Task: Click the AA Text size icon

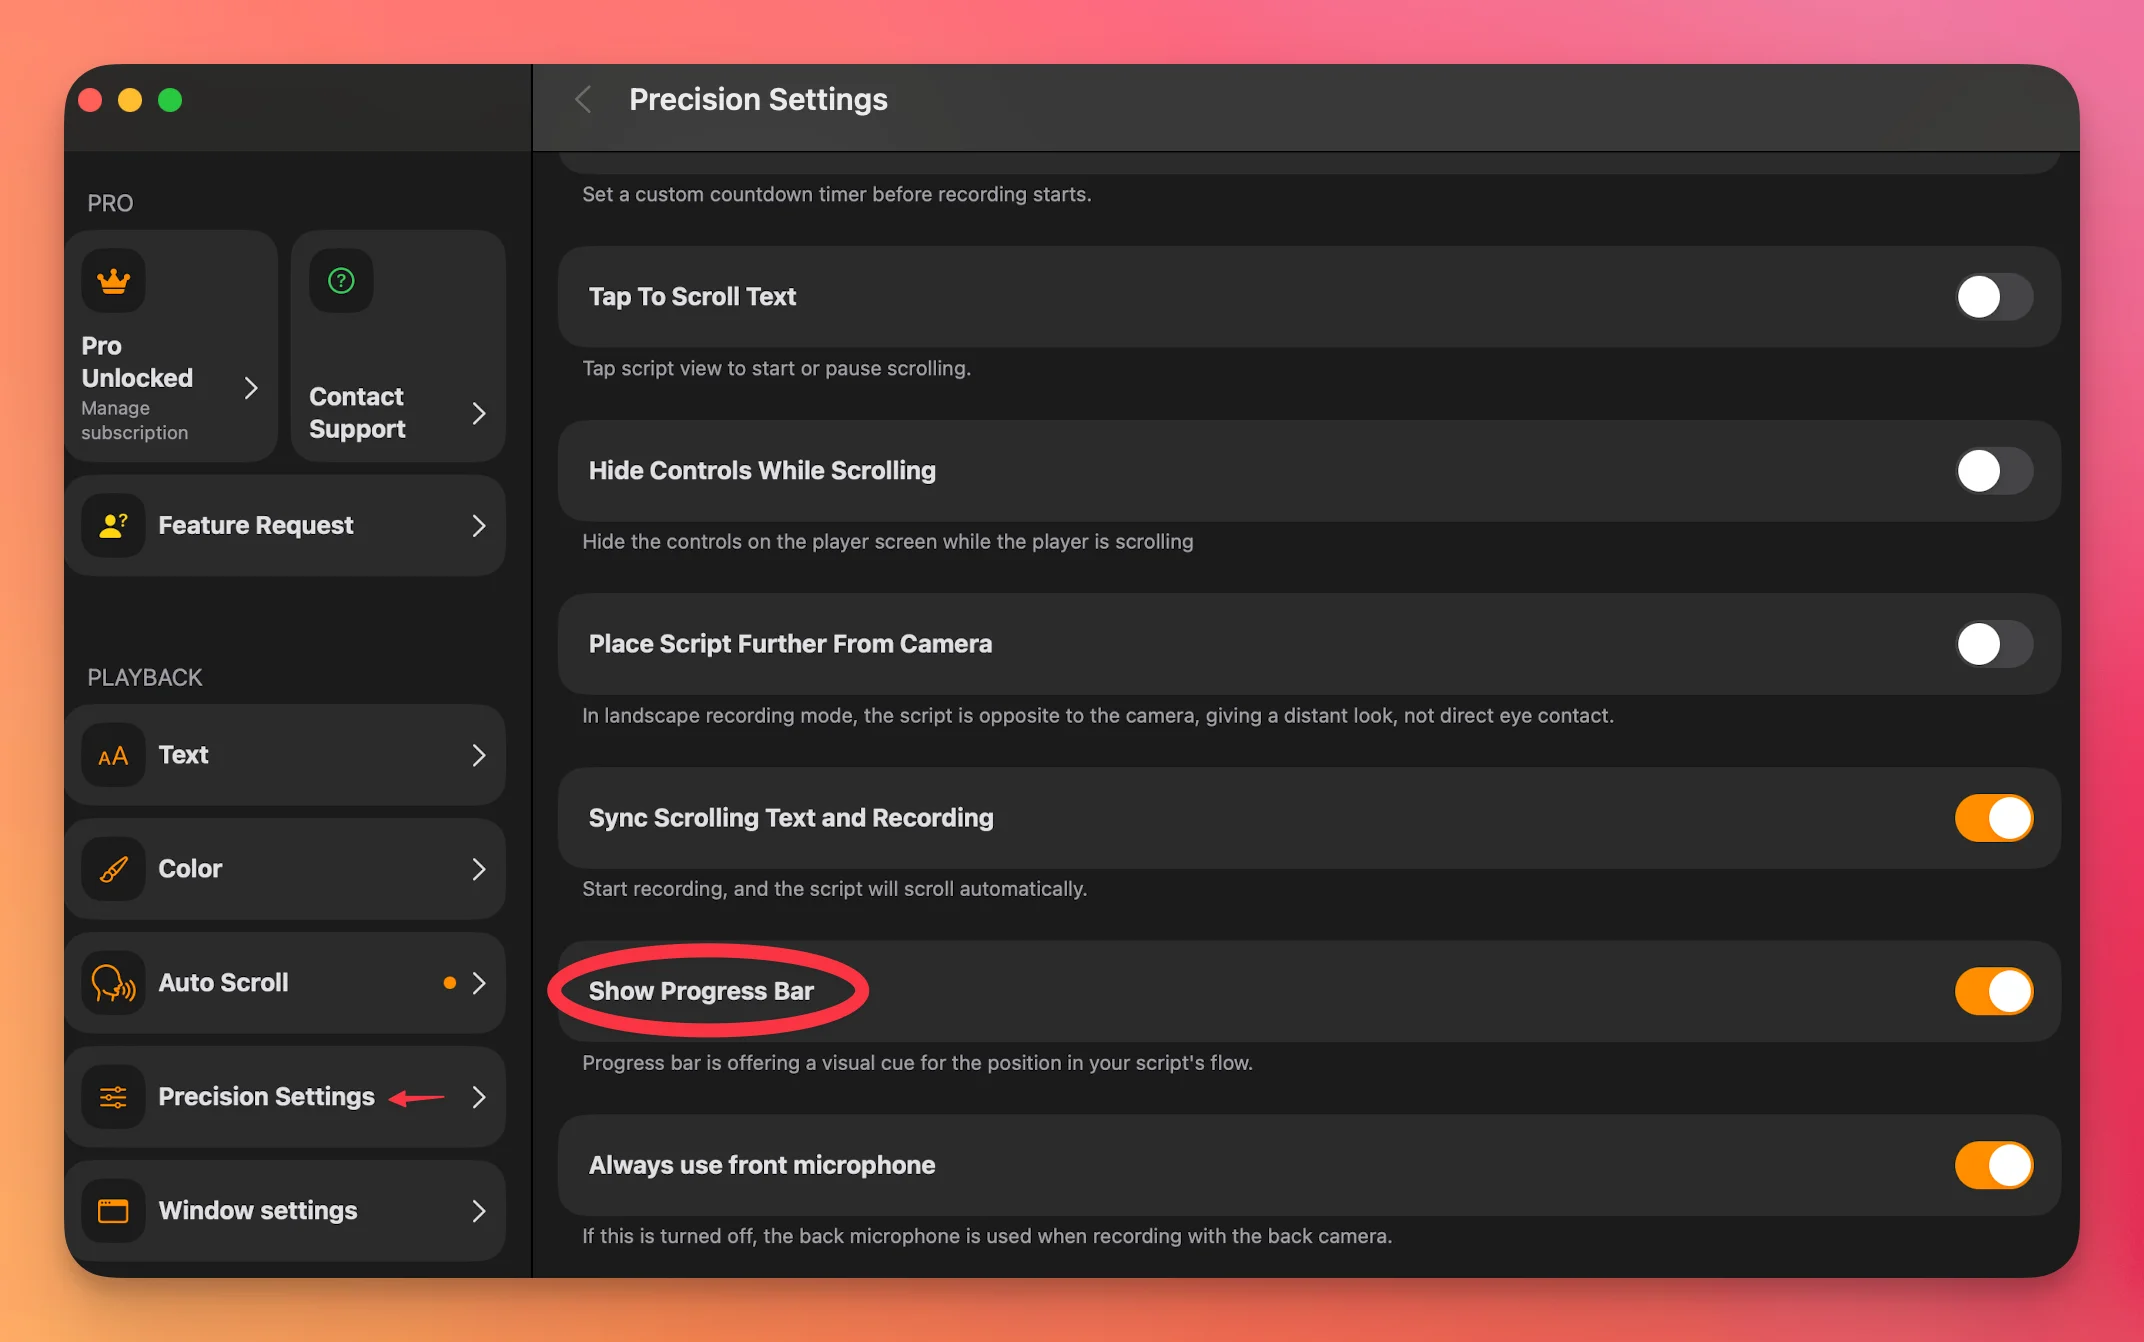Action: click(x=113, y=755)
